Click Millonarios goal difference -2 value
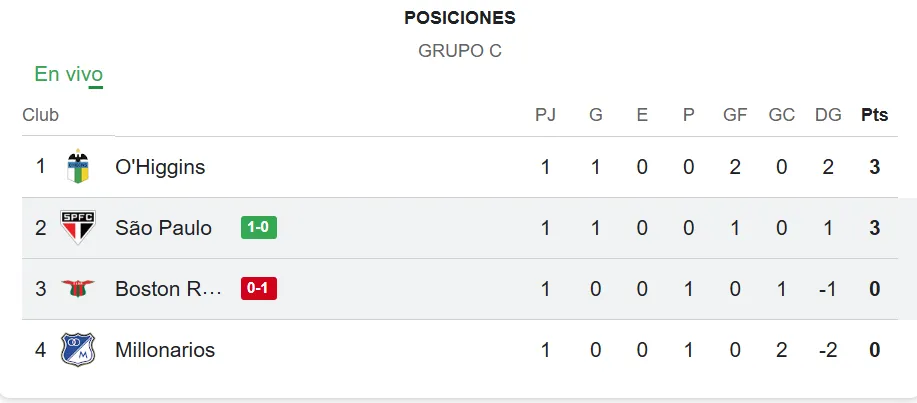 click(828, 350)
